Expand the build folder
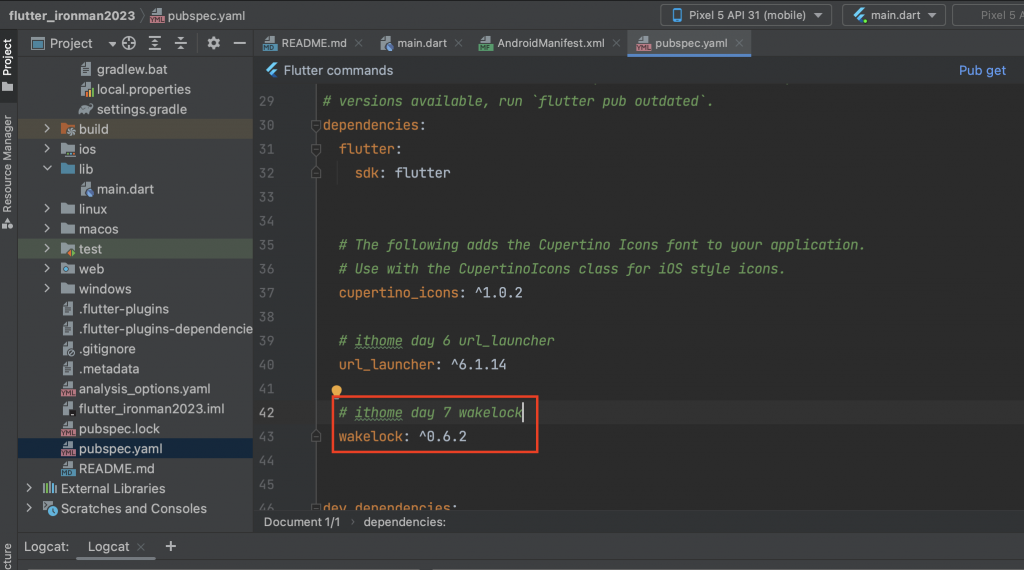The width and height of the screenshot is (1024, 570). pyautogui.click(x=47, y=129)
